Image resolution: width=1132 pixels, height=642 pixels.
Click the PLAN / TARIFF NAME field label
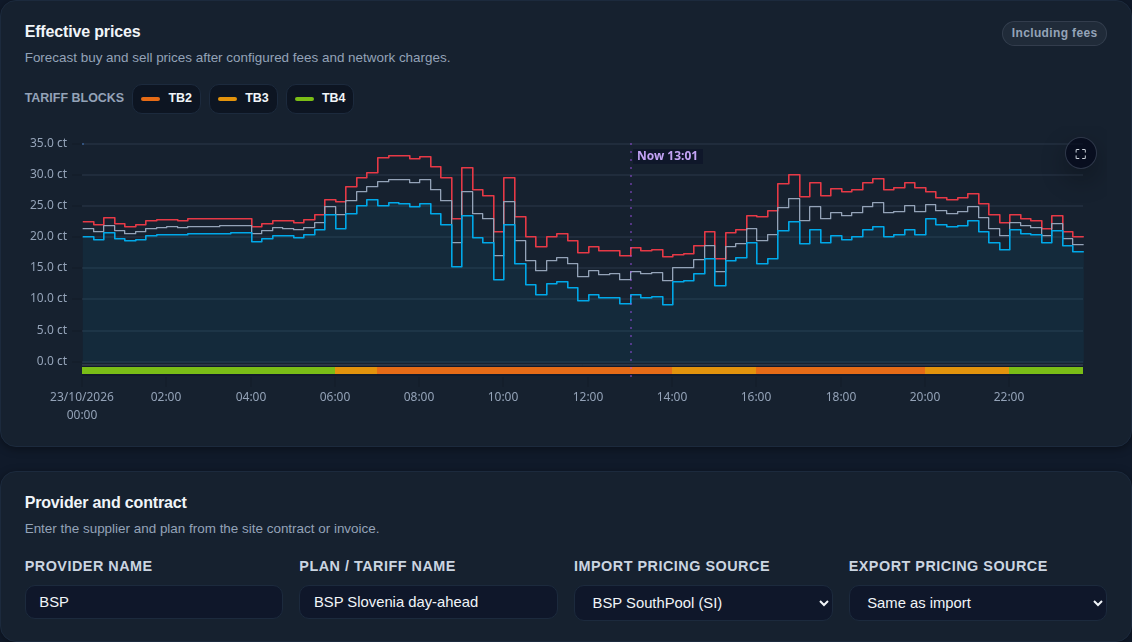point(378,566)
